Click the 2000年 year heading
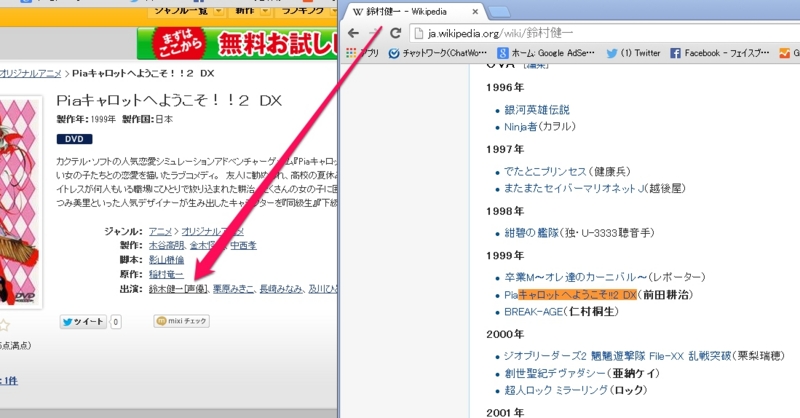This screenshot has height=418, width=800. (x=505, y=334)
